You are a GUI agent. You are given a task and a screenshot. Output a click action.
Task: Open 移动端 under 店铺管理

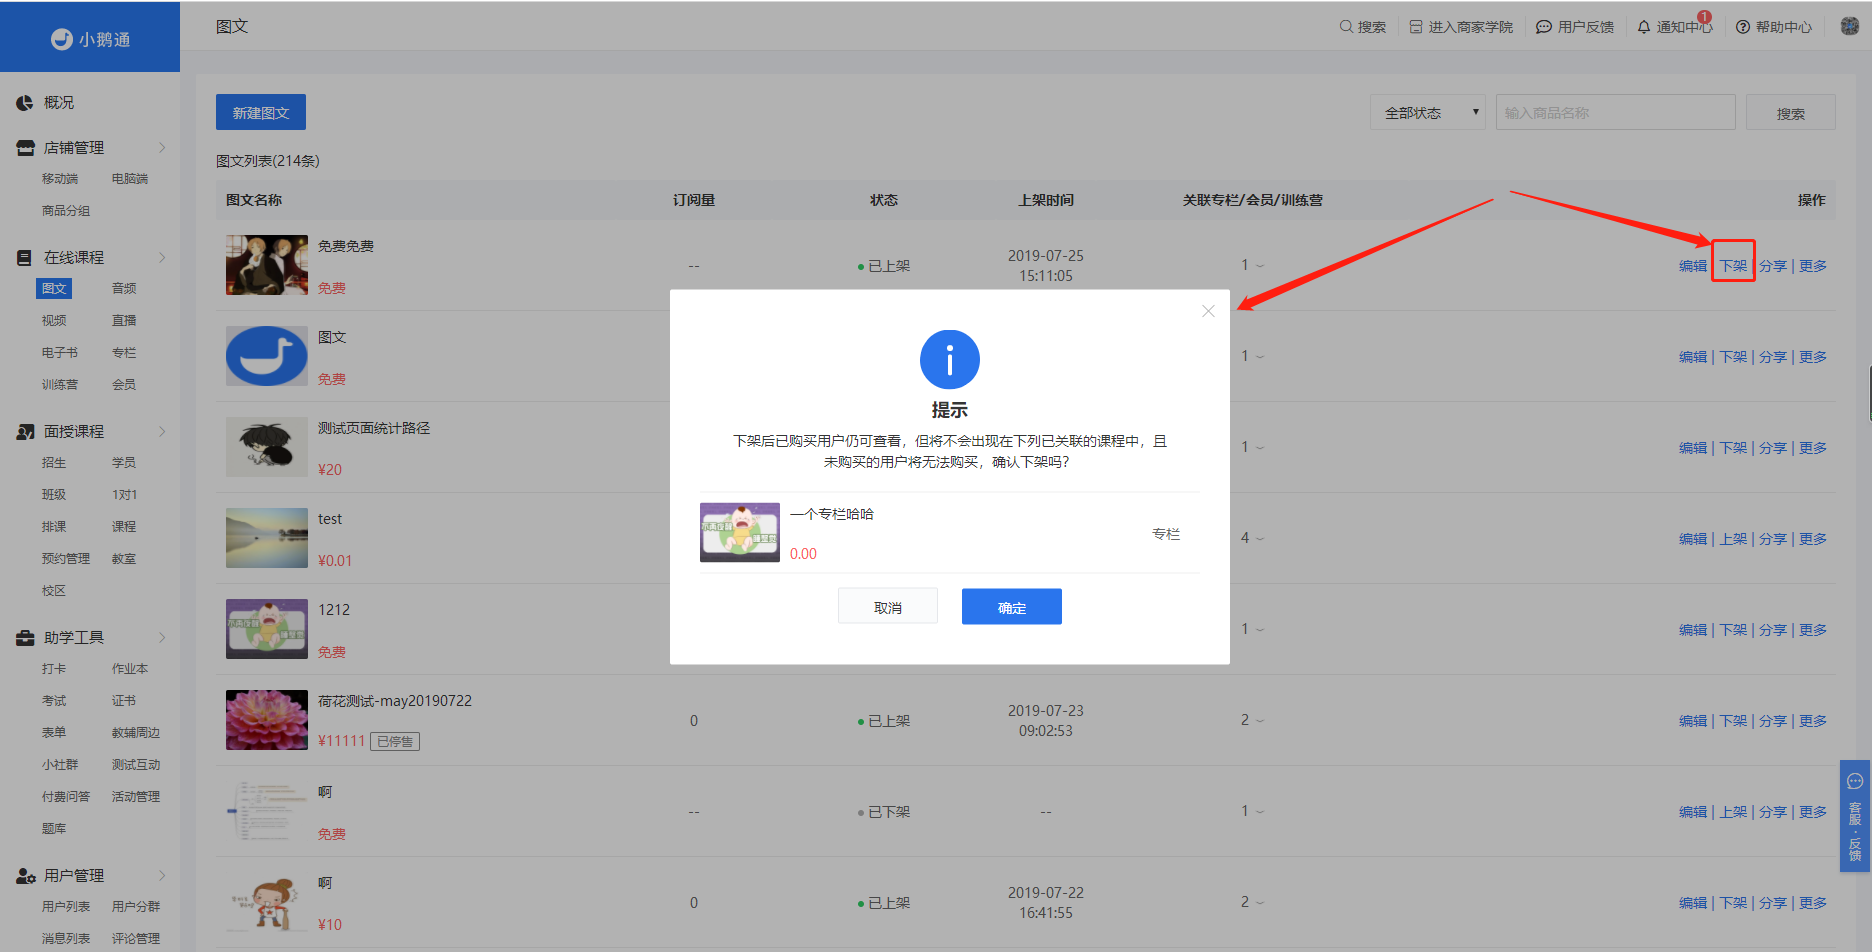[60, 179]
